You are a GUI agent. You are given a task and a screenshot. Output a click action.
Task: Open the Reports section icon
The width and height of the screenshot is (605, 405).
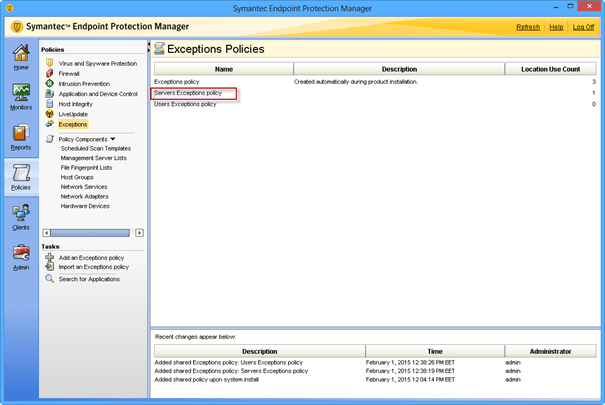click(20, 138)
